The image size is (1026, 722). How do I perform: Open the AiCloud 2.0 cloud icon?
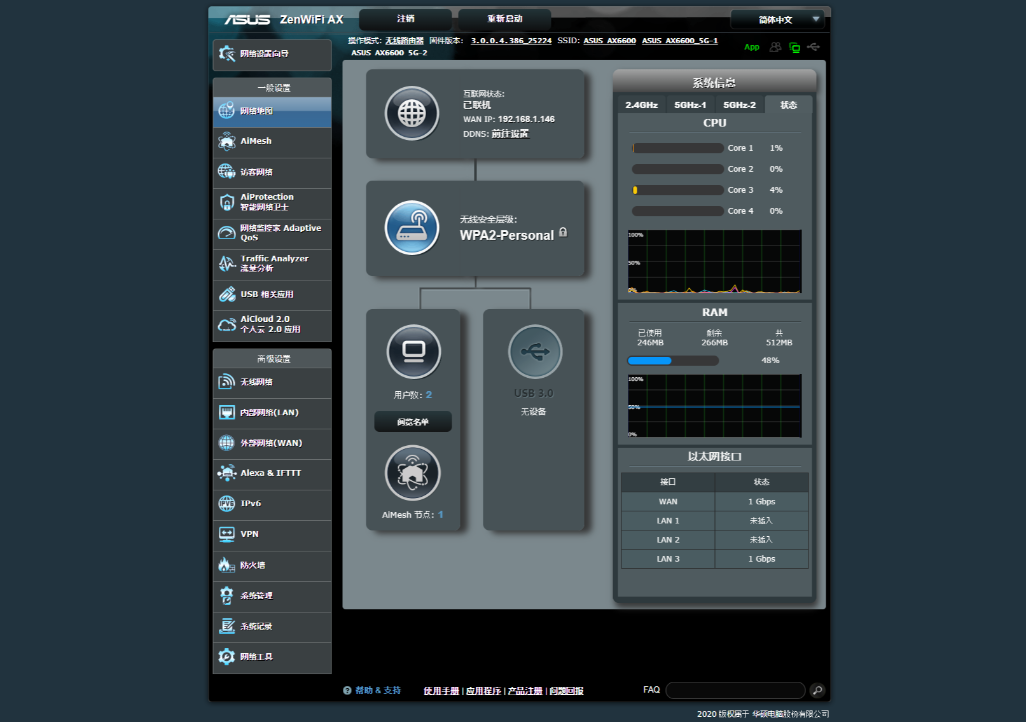click(226, 324)
